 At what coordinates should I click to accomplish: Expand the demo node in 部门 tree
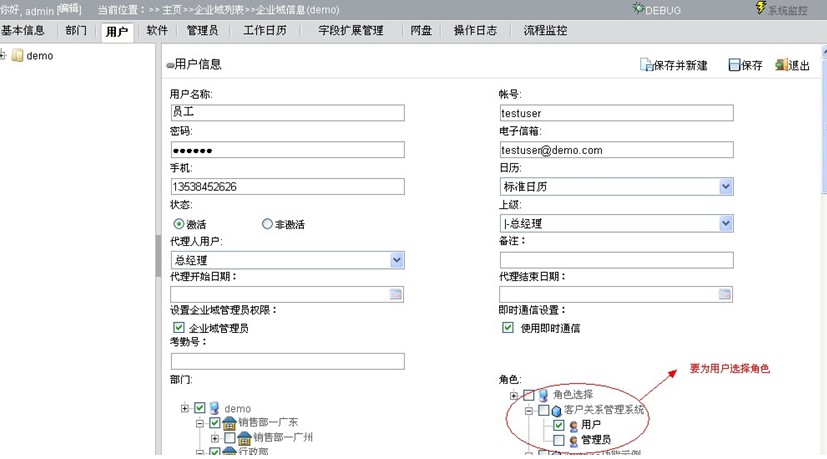pyautogui.click(x=185, y=408)
